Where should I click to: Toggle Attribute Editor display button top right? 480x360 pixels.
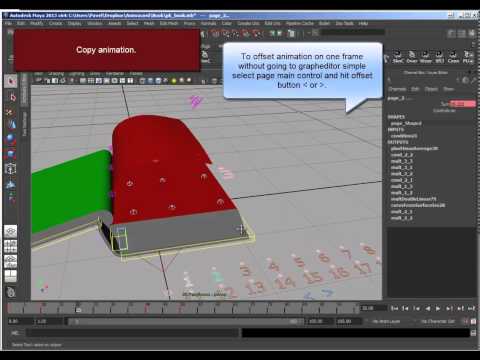[x=452, y=33]
